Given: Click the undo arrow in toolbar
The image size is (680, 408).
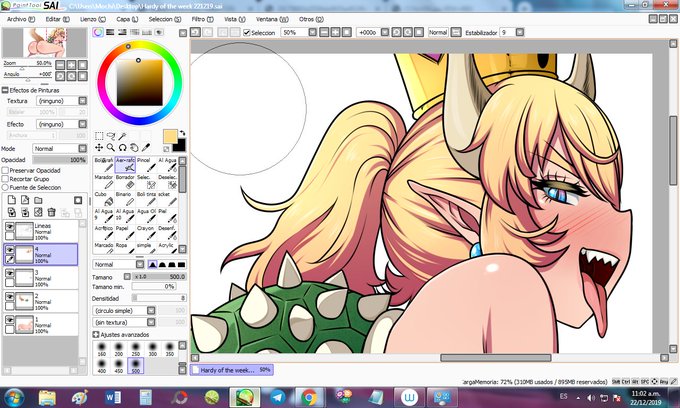Looking at the screenshot, I should pyautogui.click(x=196, y=33).
